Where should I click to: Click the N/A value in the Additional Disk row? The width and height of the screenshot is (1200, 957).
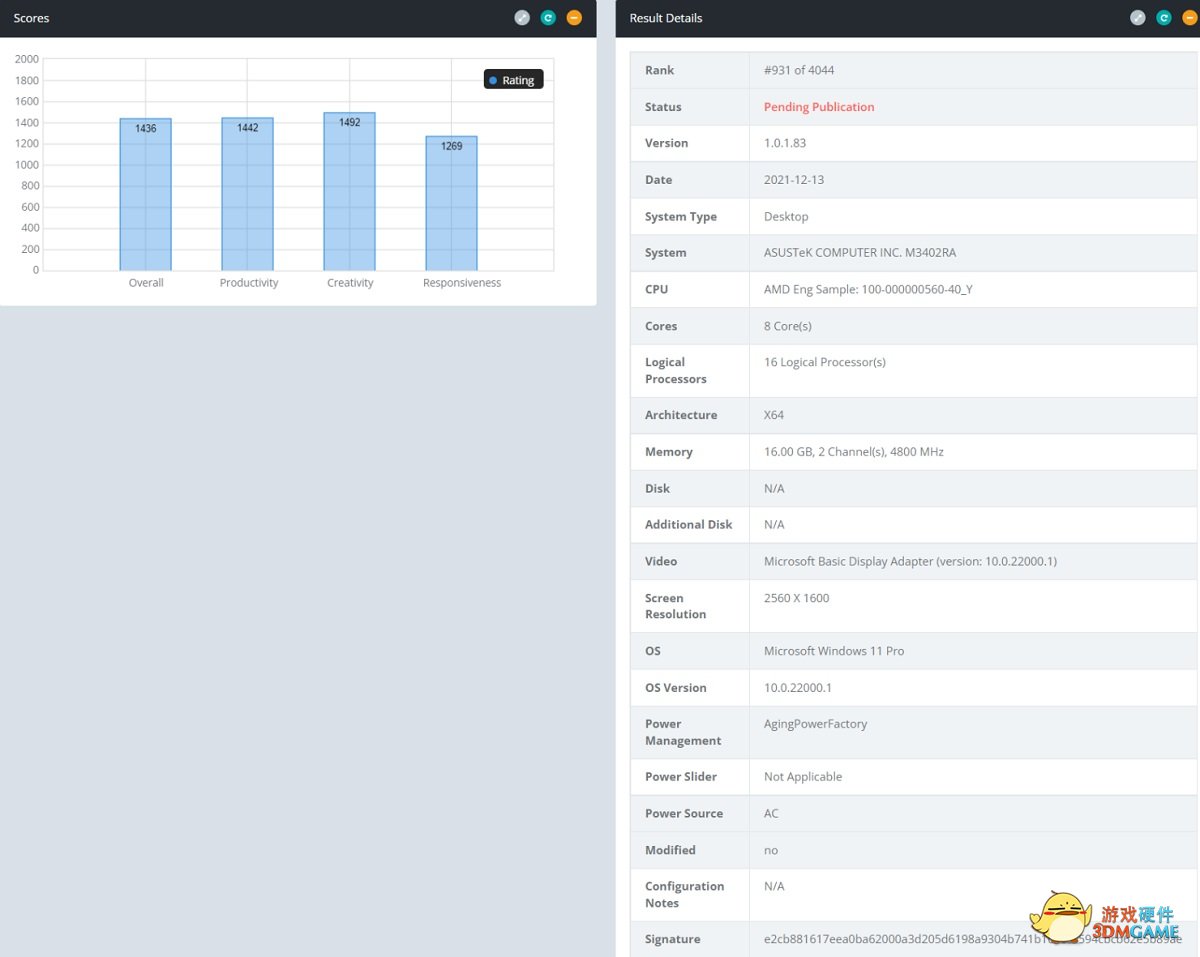[774, 524]
